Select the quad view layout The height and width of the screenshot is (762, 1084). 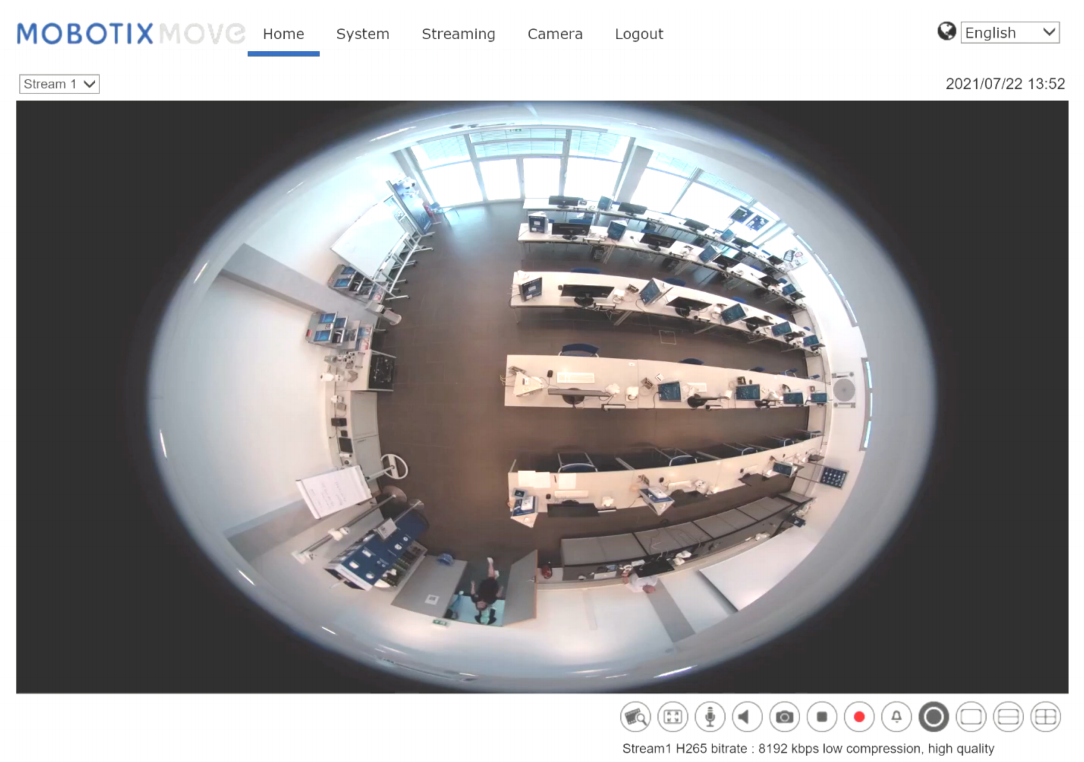click(1045, 716)
